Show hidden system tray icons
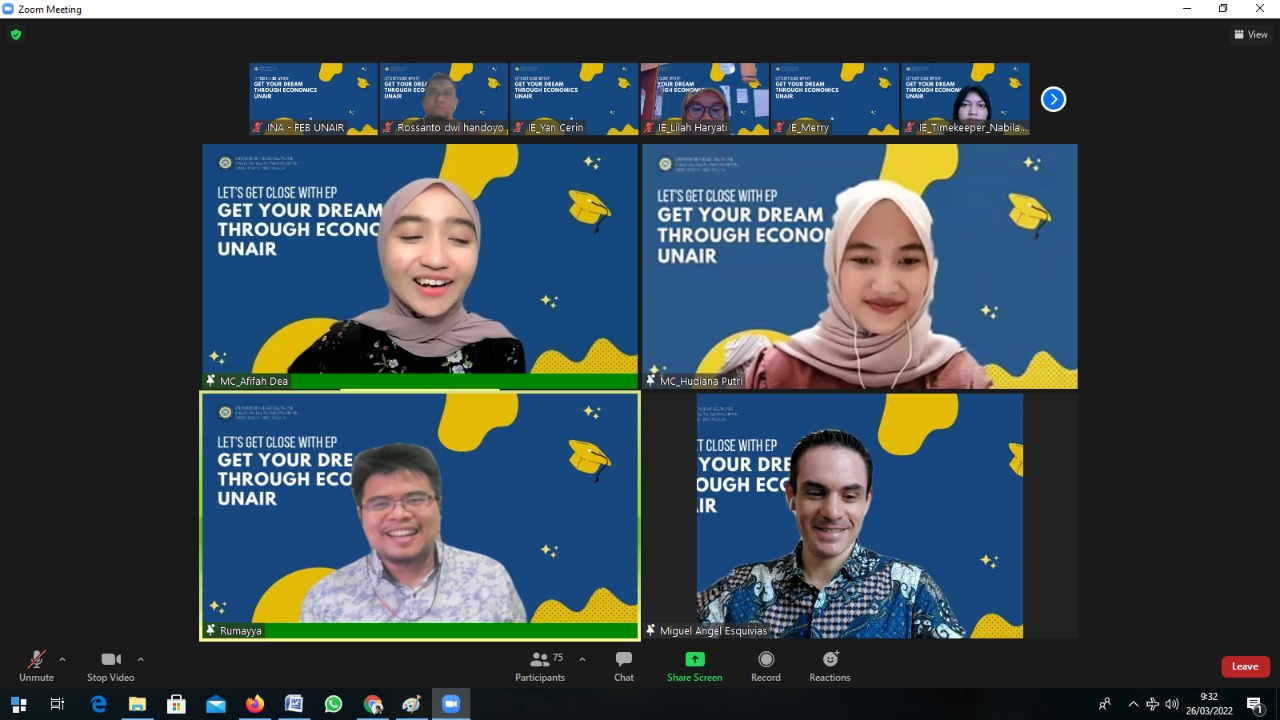 click(1133, 704)
